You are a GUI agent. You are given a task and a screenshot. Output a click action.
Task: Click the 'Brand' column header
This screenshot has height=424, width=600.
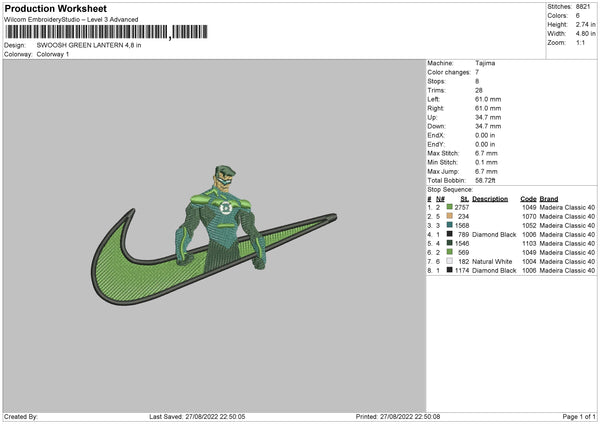(549, 199)
